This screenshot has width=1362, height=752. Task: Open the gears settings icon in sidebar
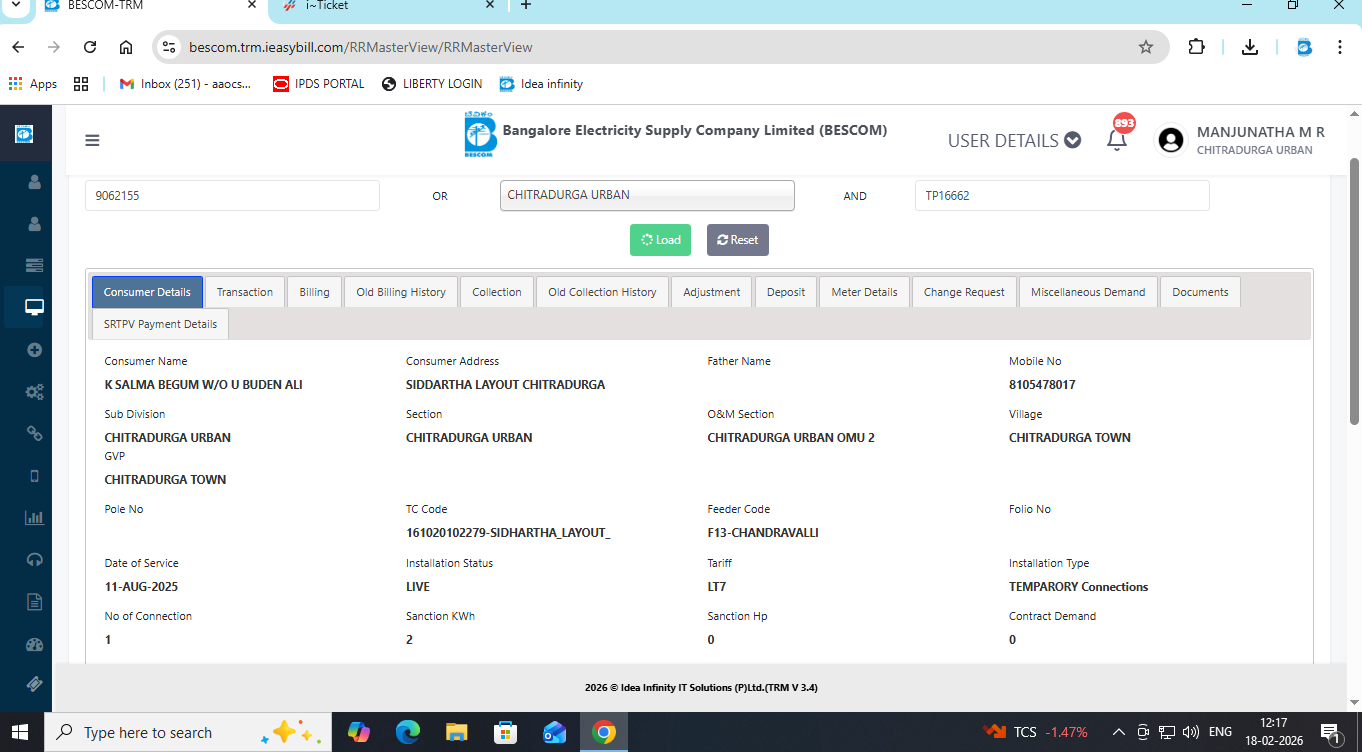click(34, 392)
